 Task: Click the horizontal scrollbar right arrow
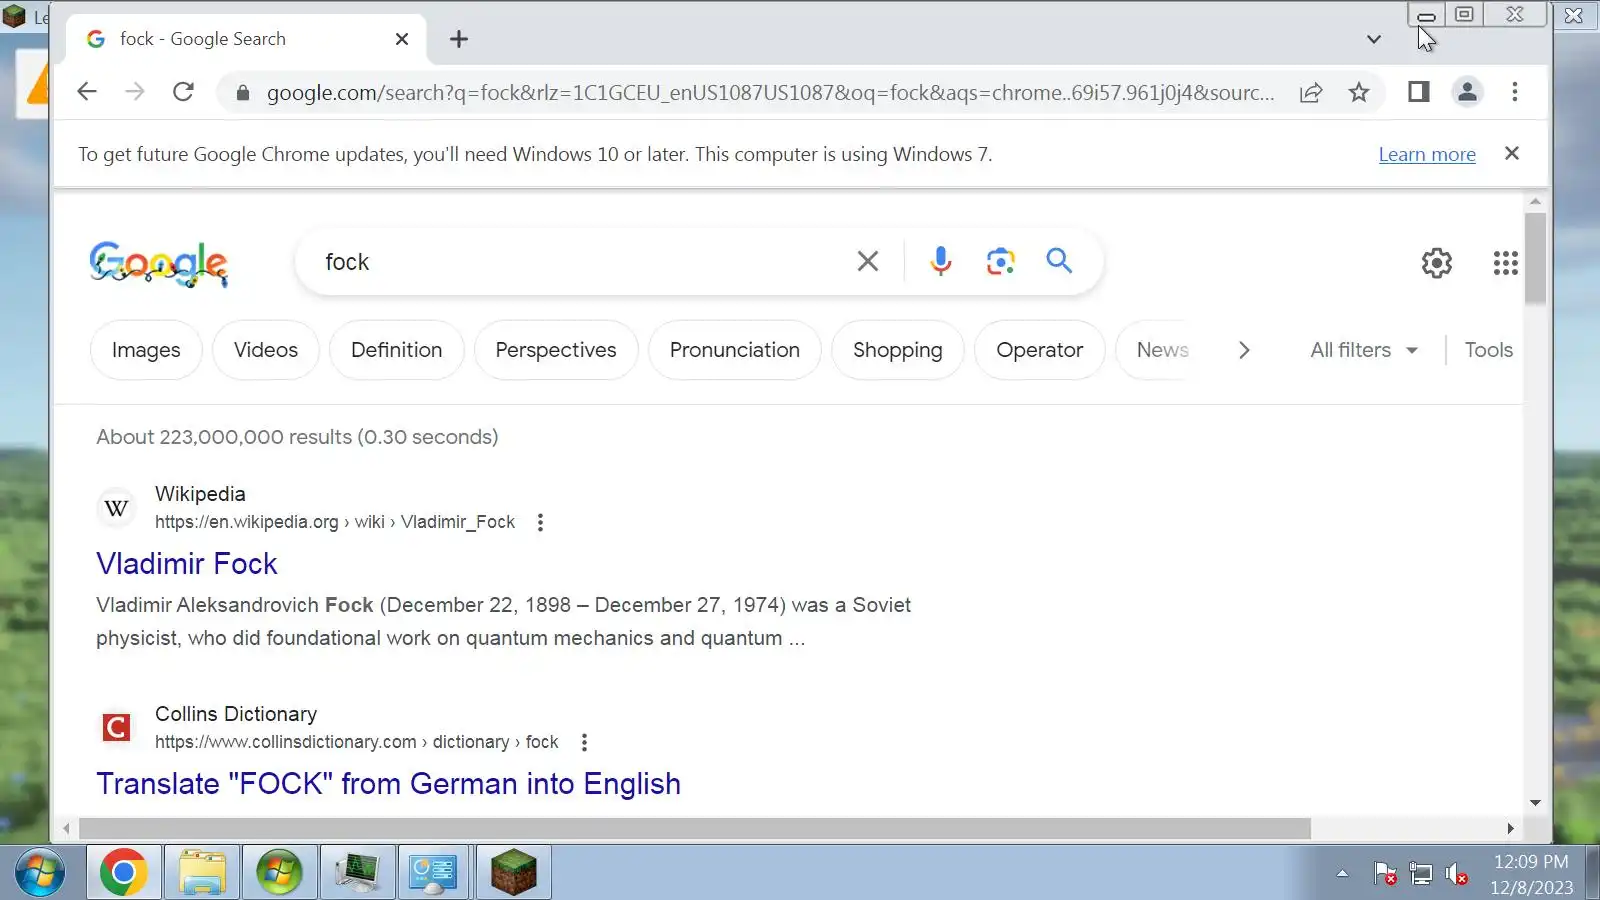coord(1510,828)
